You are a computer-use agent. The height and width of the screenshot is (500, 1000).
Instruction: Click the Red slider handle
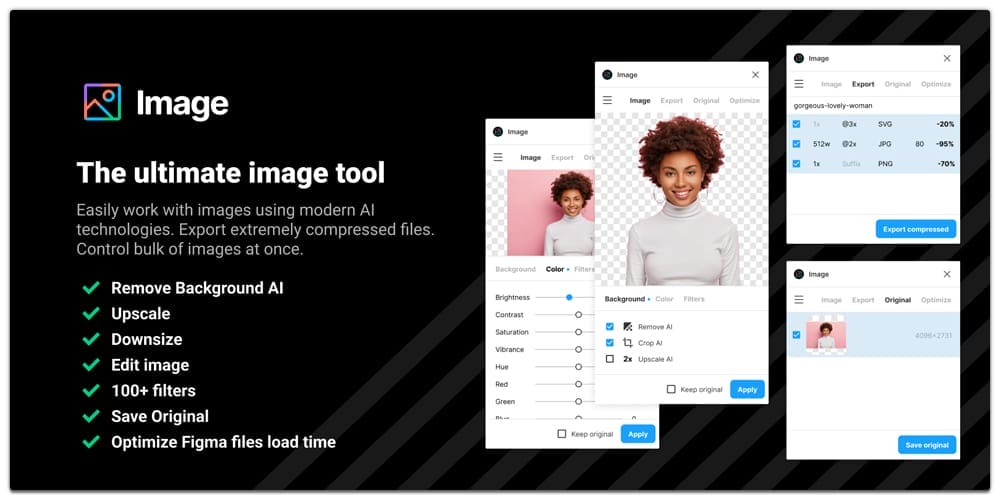click(578, 384)
